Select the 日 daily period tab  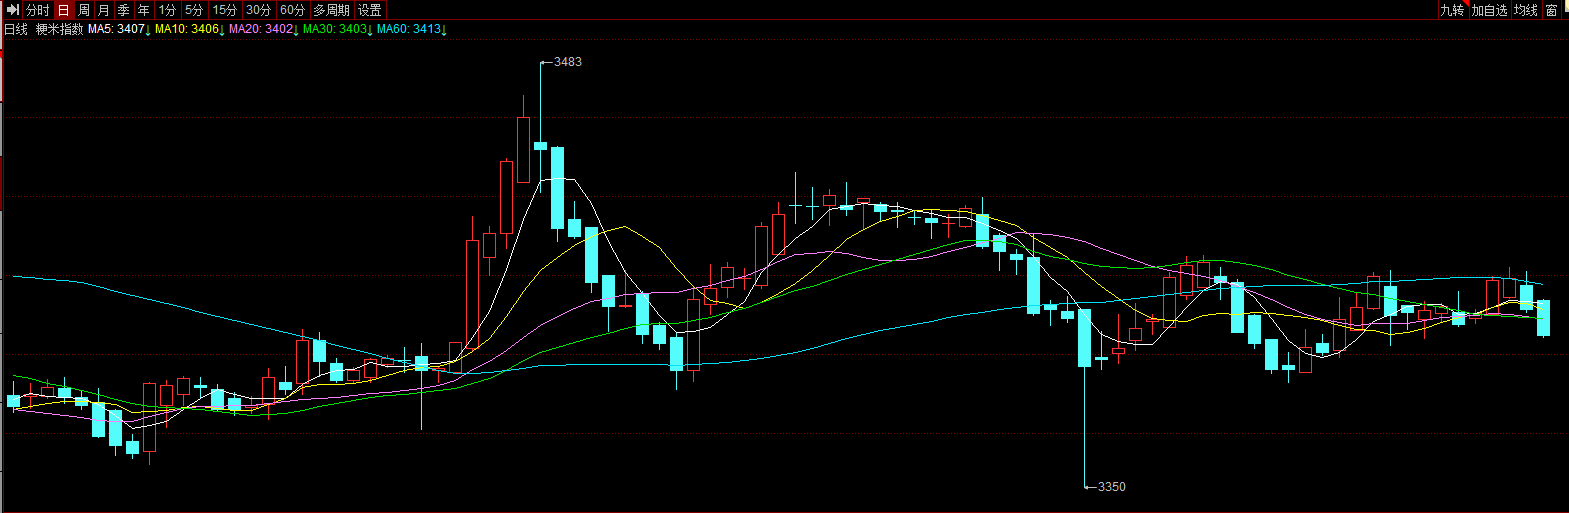64,10
